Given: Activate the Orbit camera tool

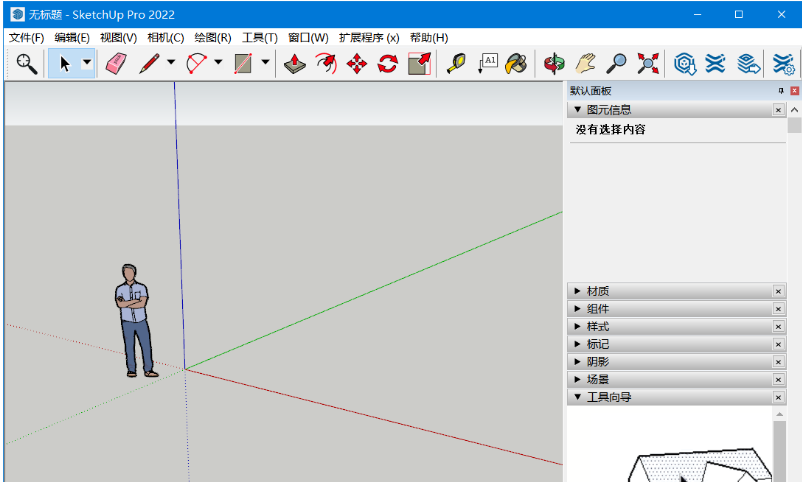Looking at the screenshot, I should (x=553, y=64).
